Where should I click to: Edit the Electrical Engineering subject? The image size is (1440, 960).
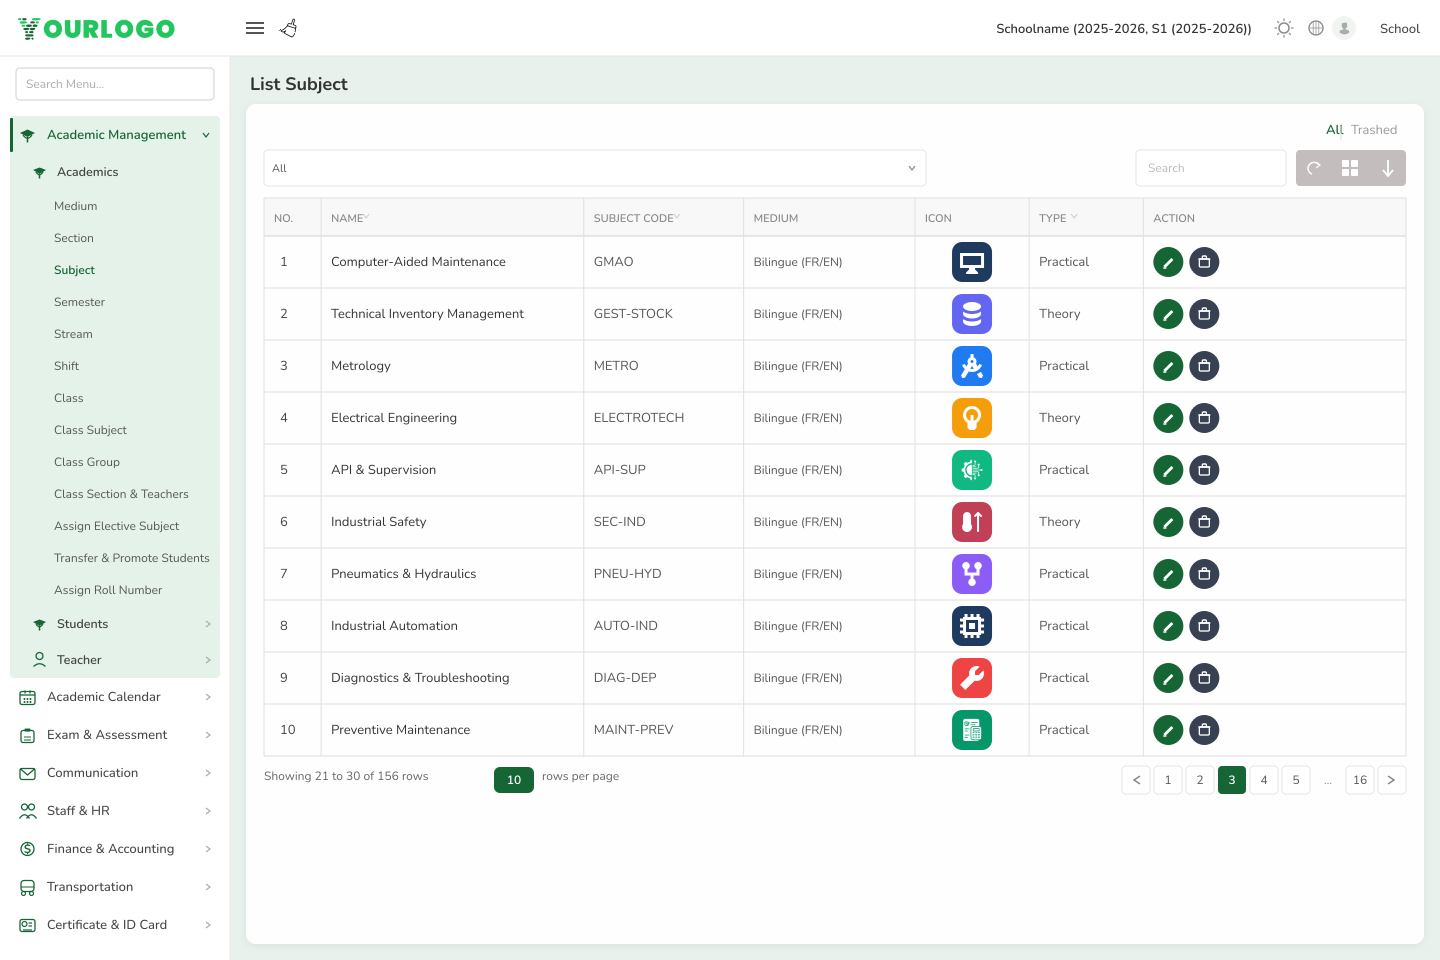1168,418
